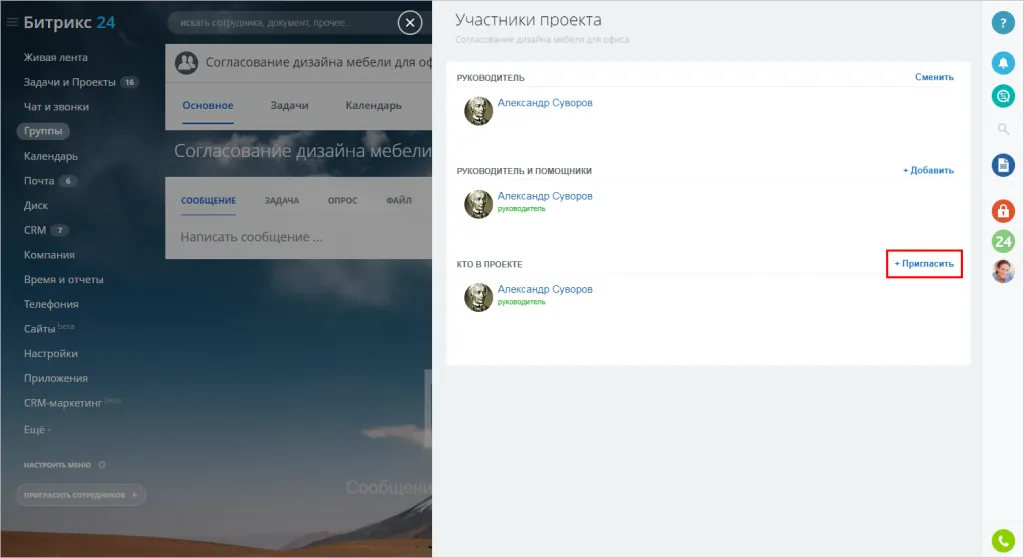Viewport: 1024px width, 558px height.
Task: Click the green chat messenger icon
Action: (1003, 95)
